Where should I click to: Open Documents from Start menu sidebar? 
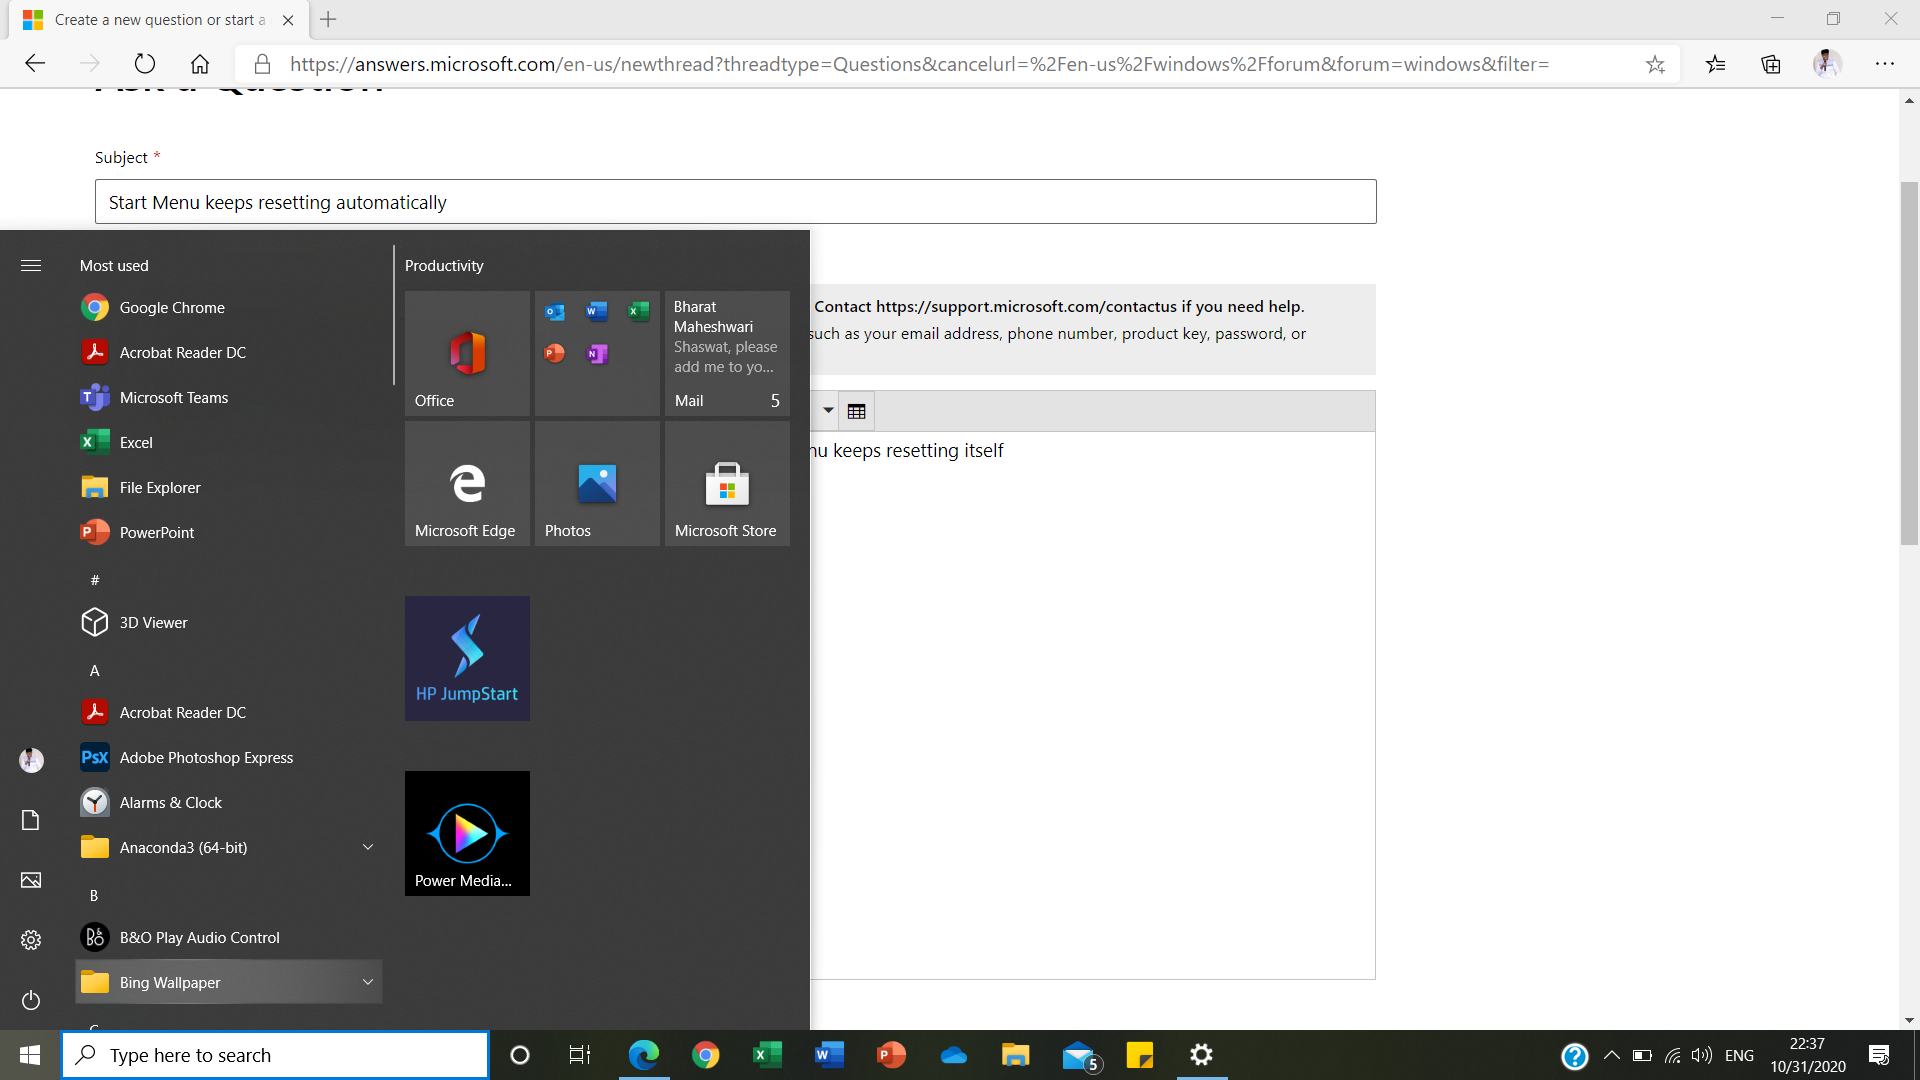31,820
